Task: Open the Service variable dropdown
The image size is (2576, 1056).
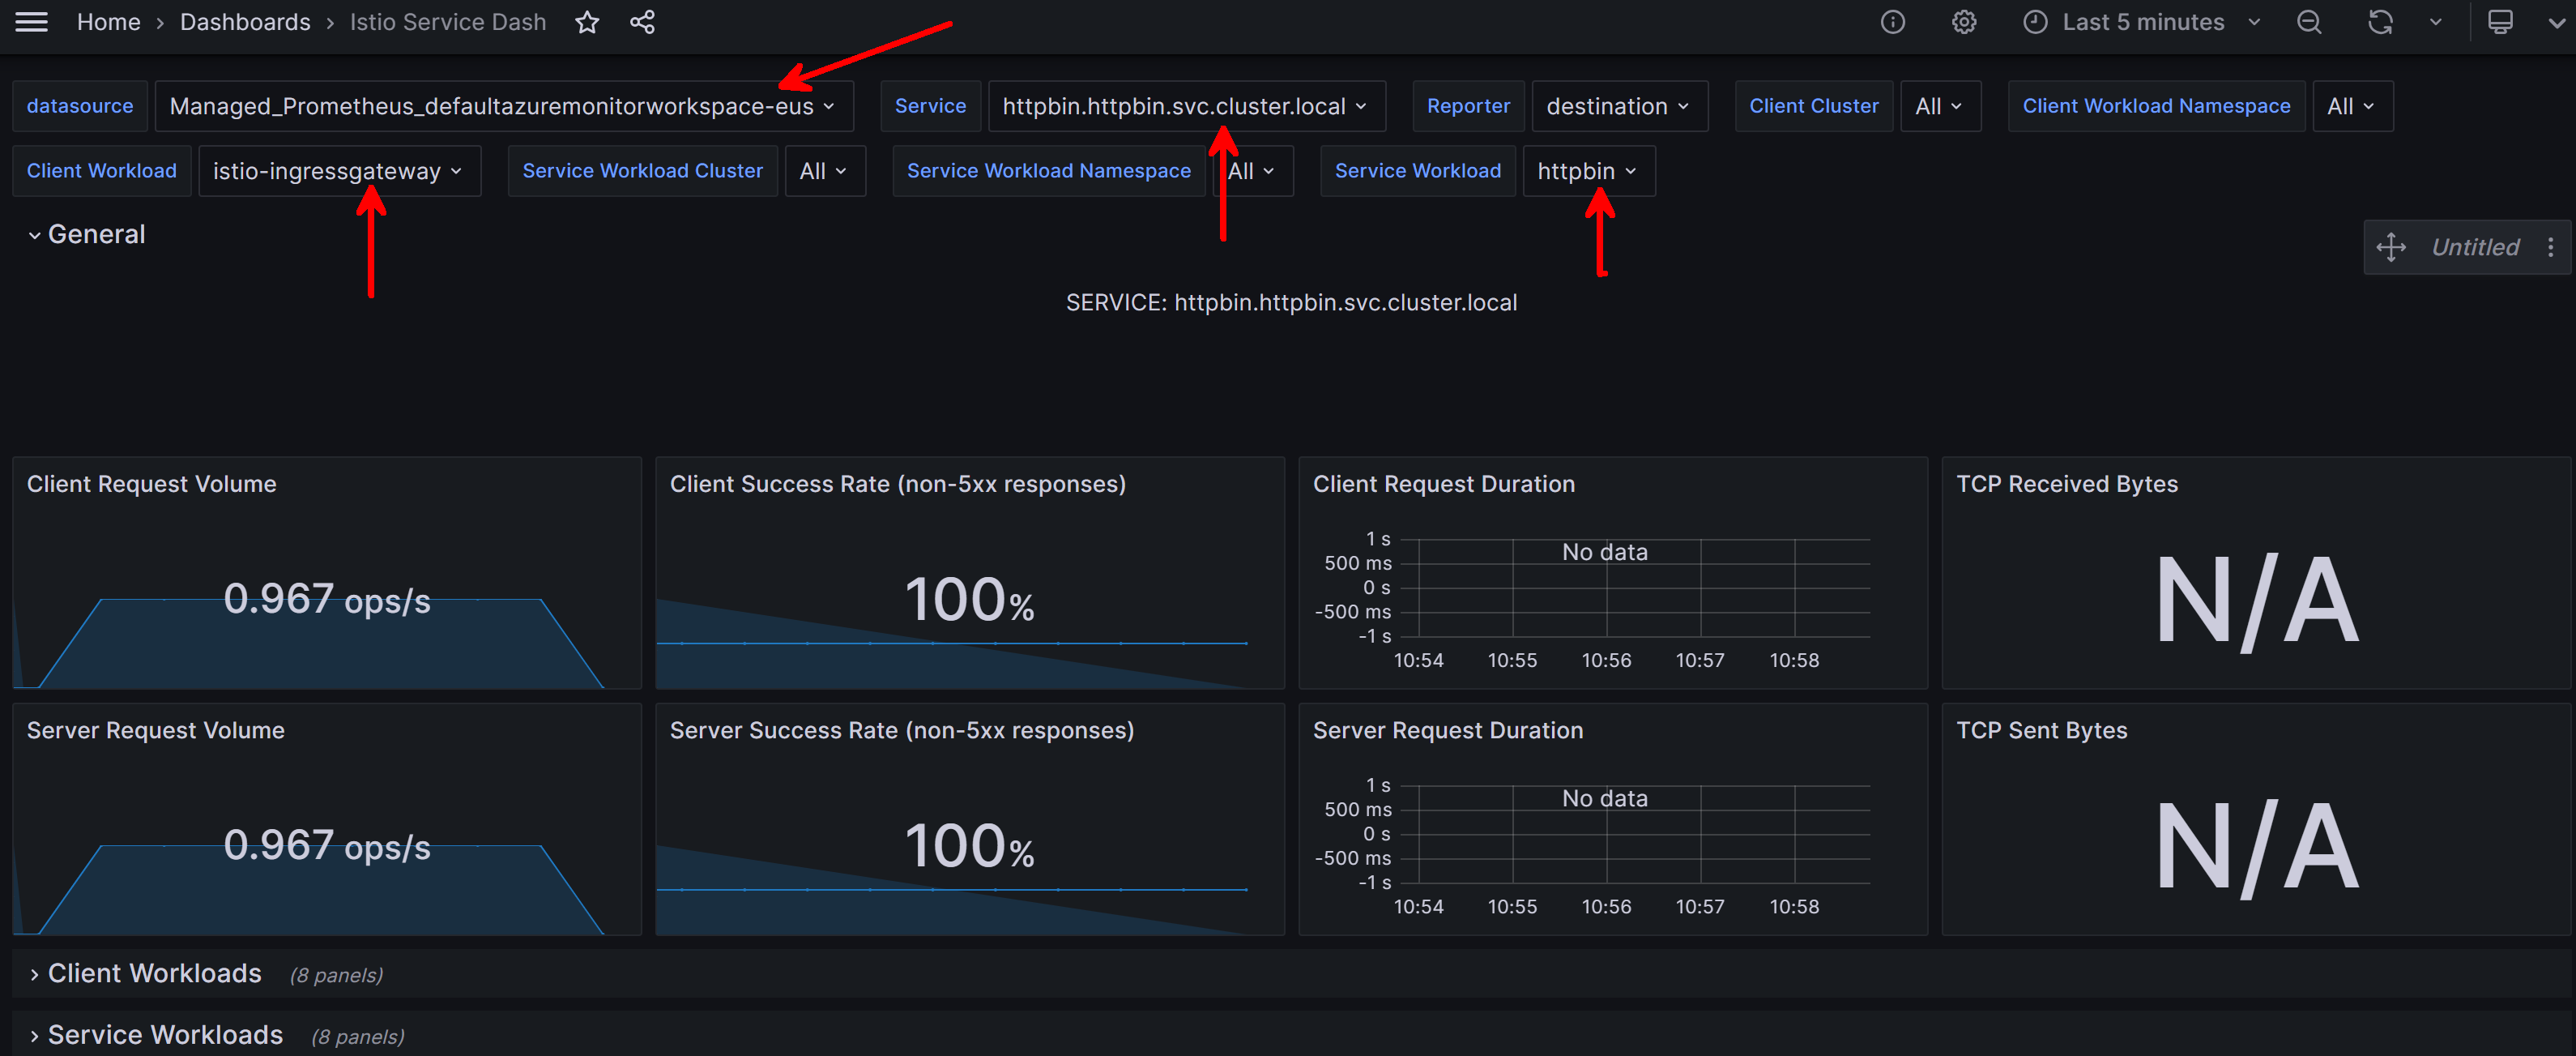Action: pyautogui.click(x=1187, y=106)
